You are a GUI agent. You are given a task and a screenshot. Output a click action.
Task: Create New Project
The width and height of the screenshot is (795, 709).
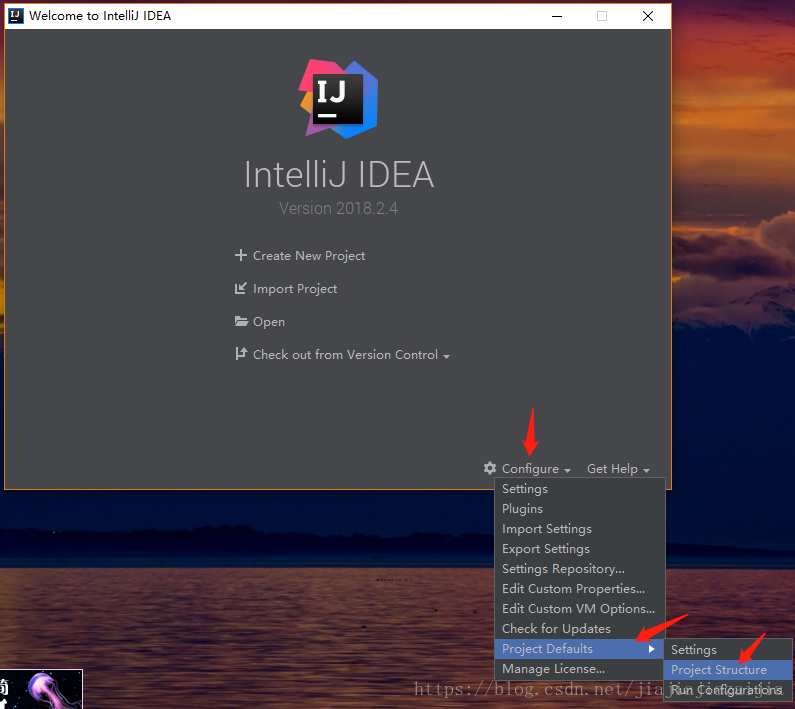[x=309, y=256]
